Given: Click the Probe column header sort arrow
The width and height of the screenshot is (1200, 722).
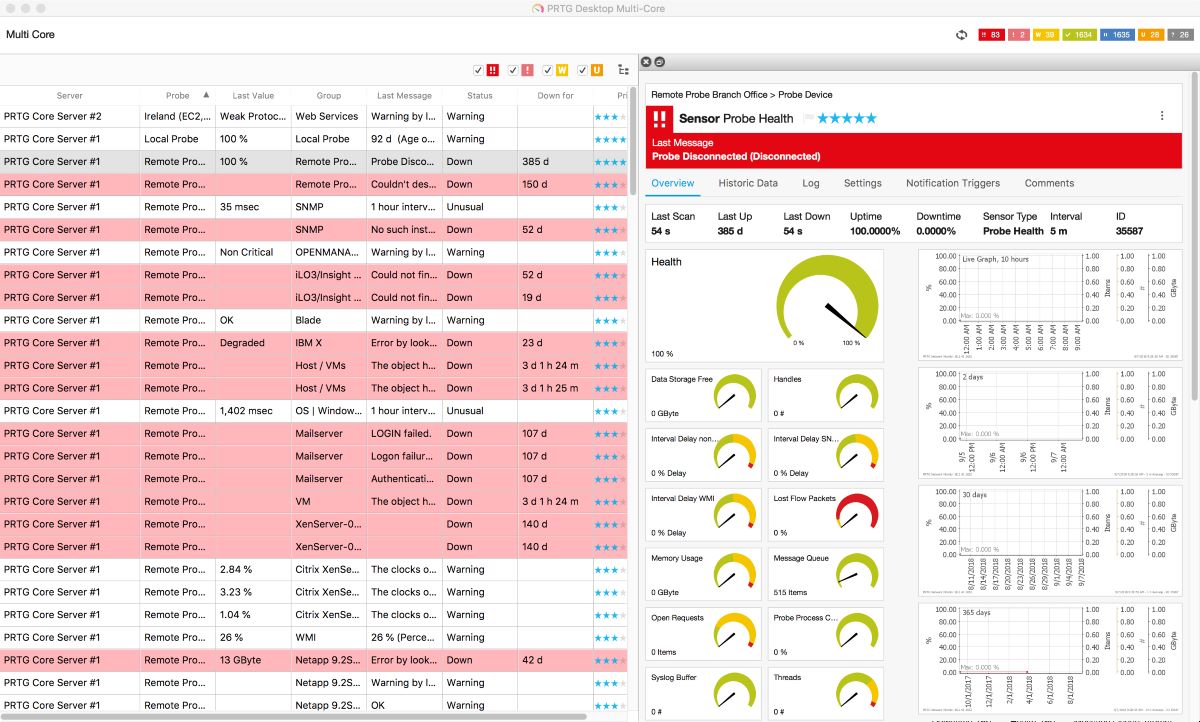Looking at the screenshot, I should (207, 95).
